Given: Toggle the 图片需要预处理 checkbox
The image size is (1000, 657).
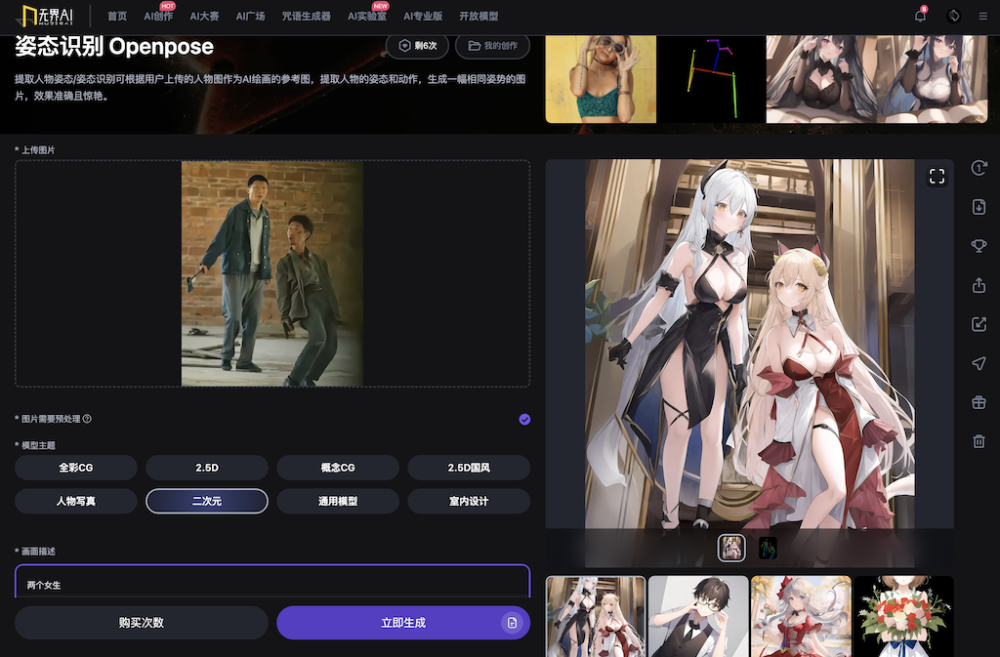Looking at the screenshot, I should click(x=524, y=419).
